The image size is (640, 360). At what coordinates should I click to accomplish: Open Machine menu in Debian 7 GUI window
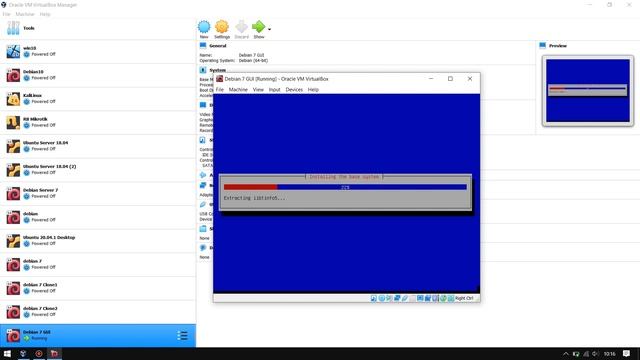coord(238,89)
